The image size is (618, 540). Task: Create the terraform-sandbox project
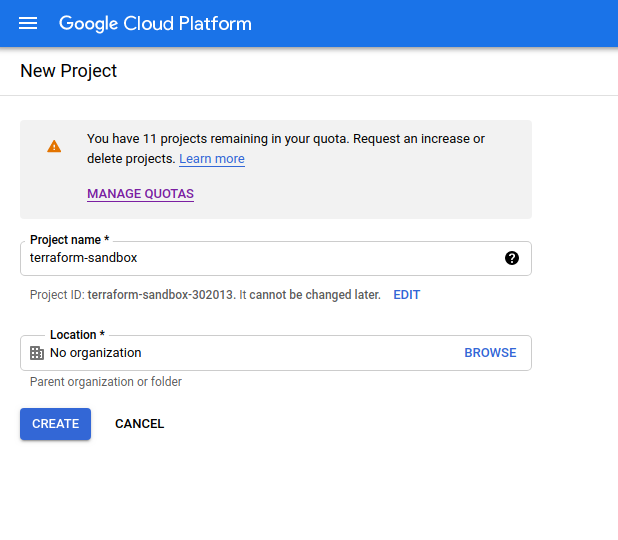click(x=56, y=424)
